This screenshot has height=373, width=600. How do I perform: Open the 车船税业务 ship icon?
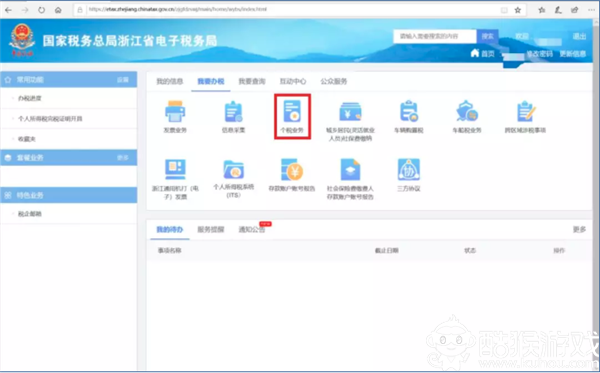click(x=467, y=111)
